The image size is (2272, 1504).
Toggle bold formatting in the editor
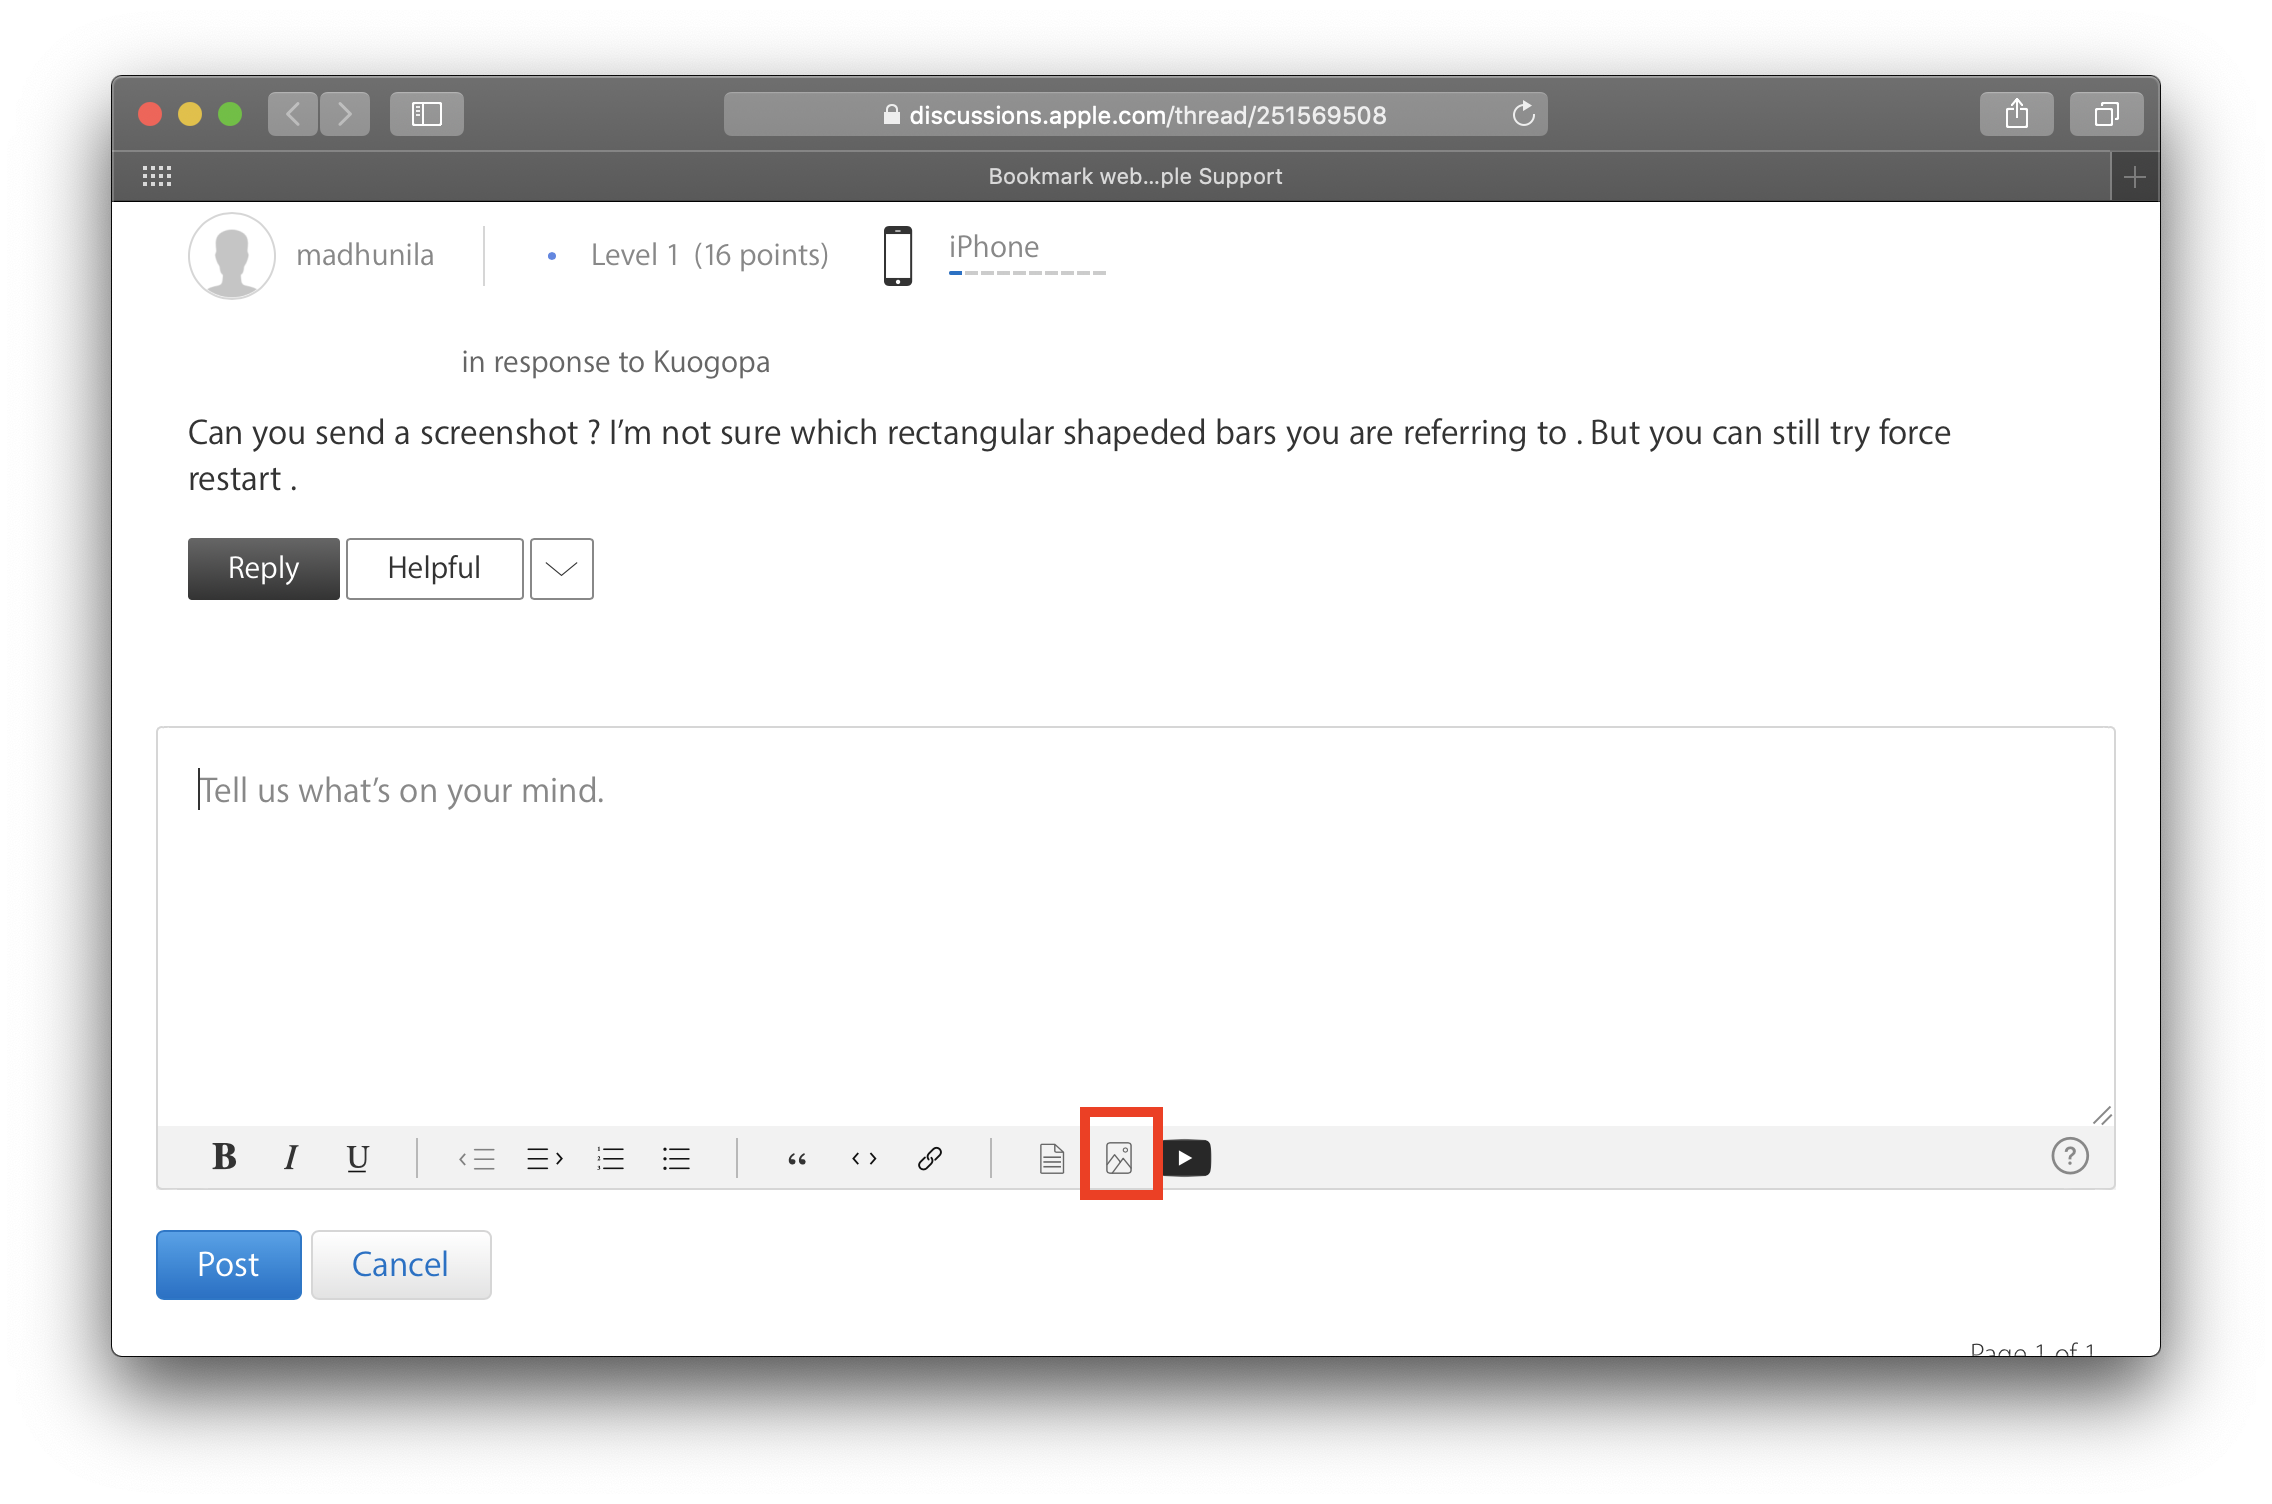[224, 1157]
